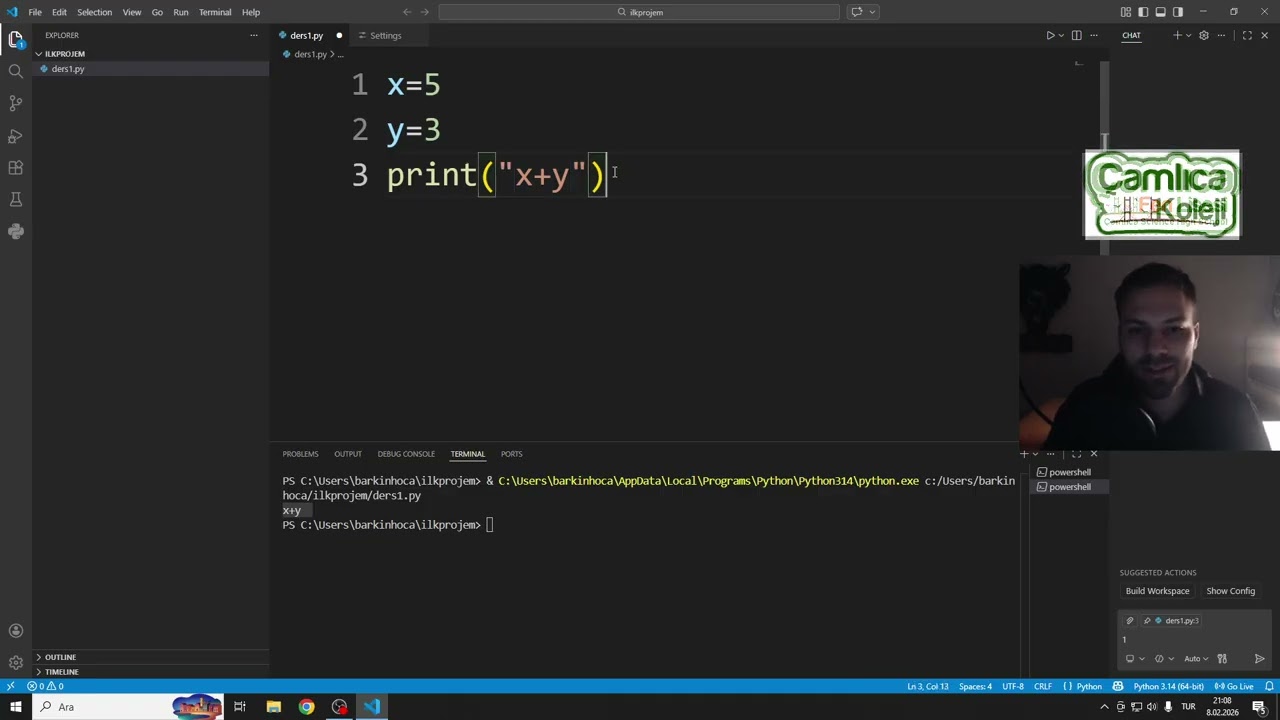The image size is (1280, 720).
Task: Open the File menu
Action: (35, 12)
